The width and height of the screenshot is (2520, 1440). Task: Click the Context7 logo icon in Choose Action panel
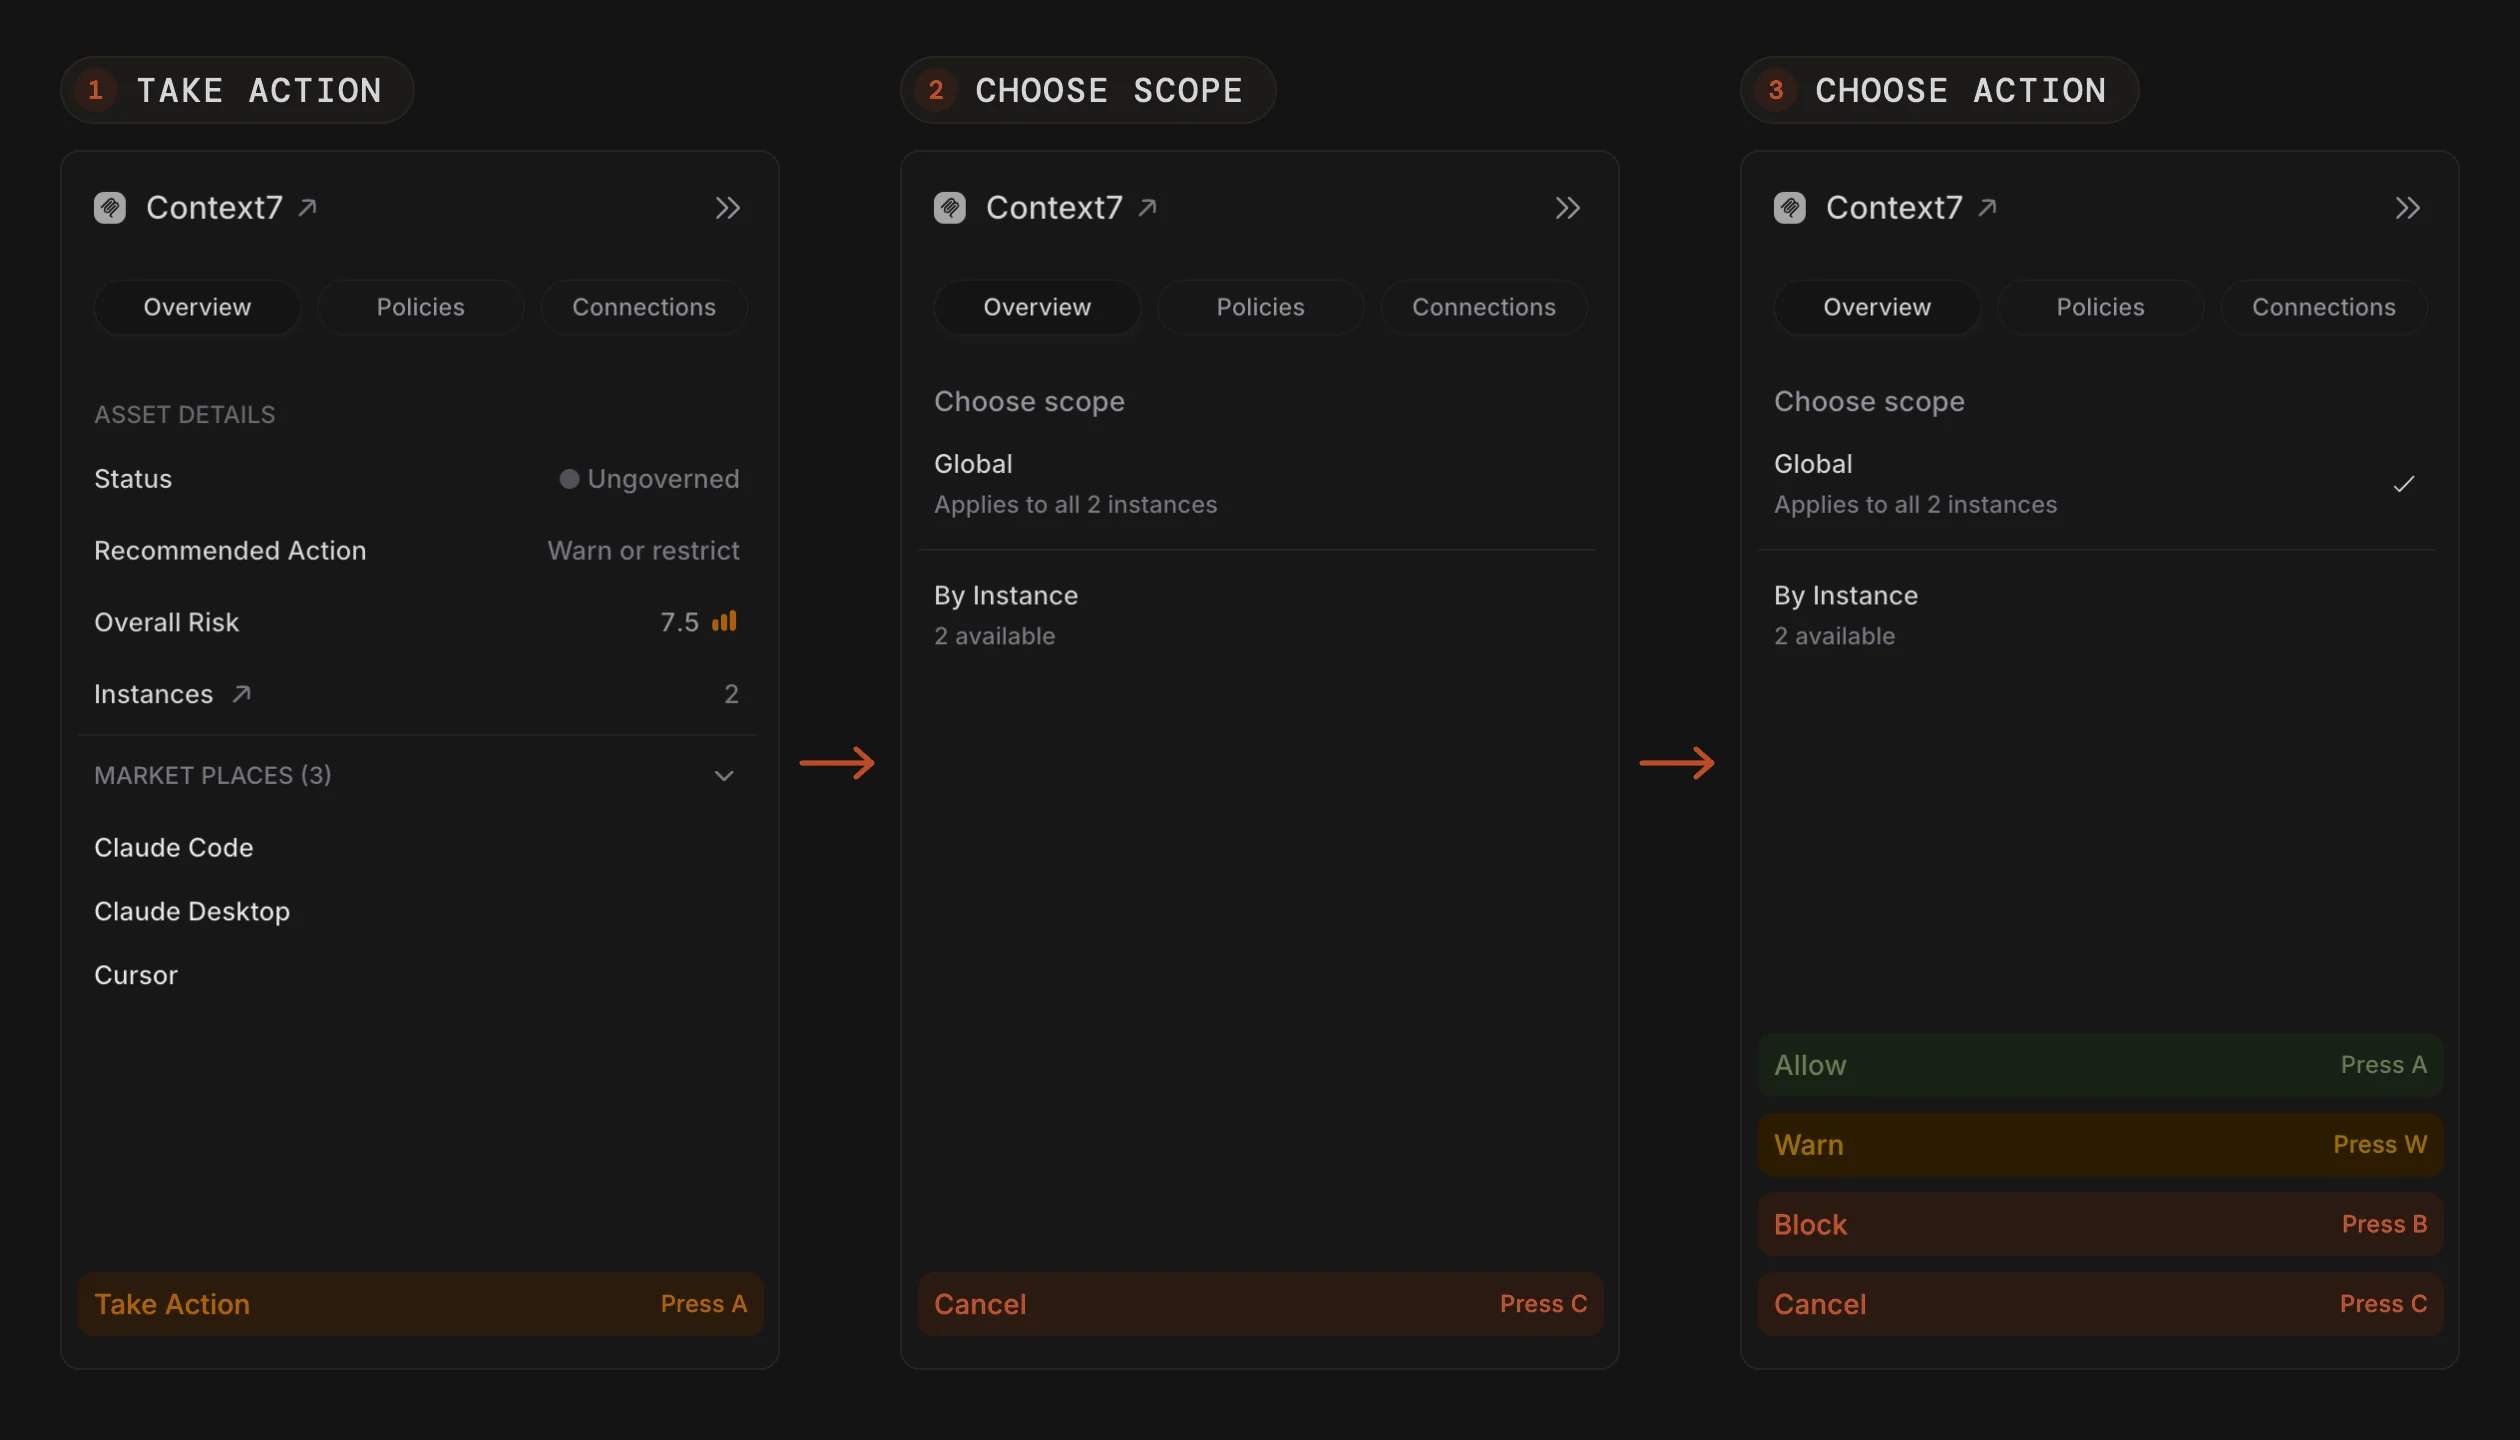click(1790, 208)
